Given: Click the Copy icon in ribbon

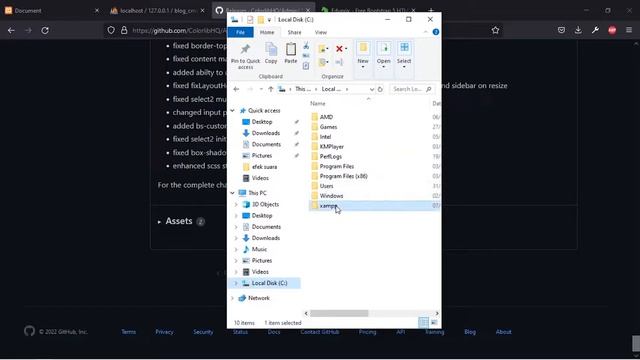Looking at the screenshot, I should coord(271,49).
